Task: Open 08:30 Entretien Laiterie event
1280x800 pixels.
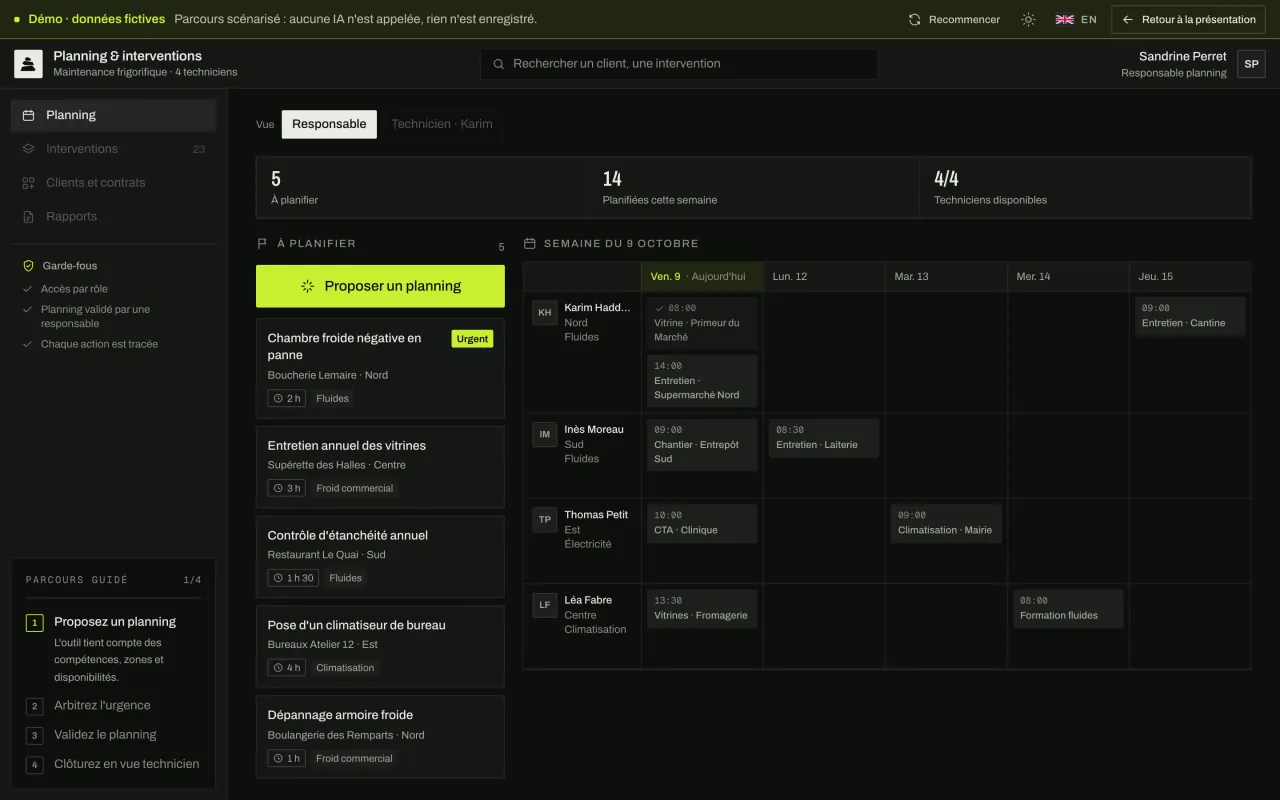Action: pos(824,438)
